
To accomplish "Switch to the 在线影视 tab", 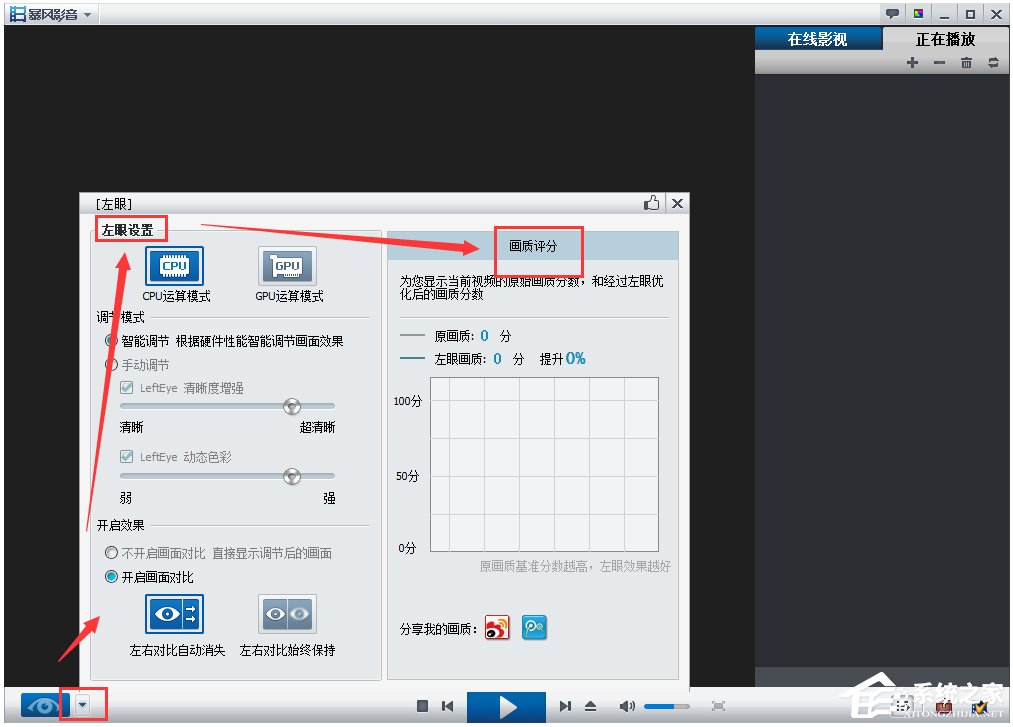I will pos(817,39).
